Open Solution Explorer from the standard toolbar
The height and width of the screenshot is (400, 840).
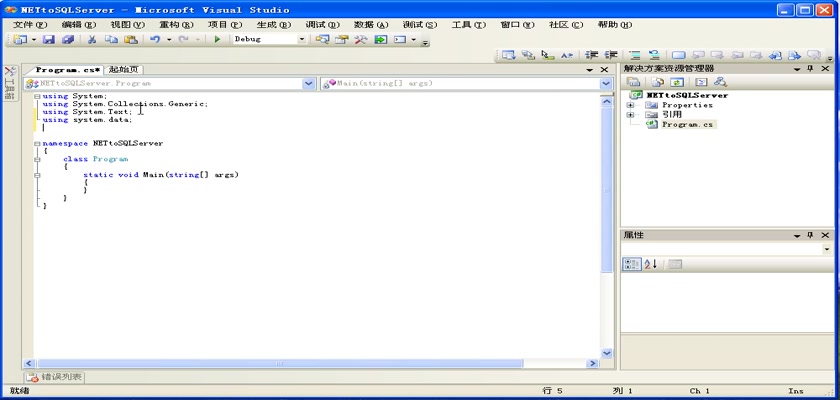322,40
